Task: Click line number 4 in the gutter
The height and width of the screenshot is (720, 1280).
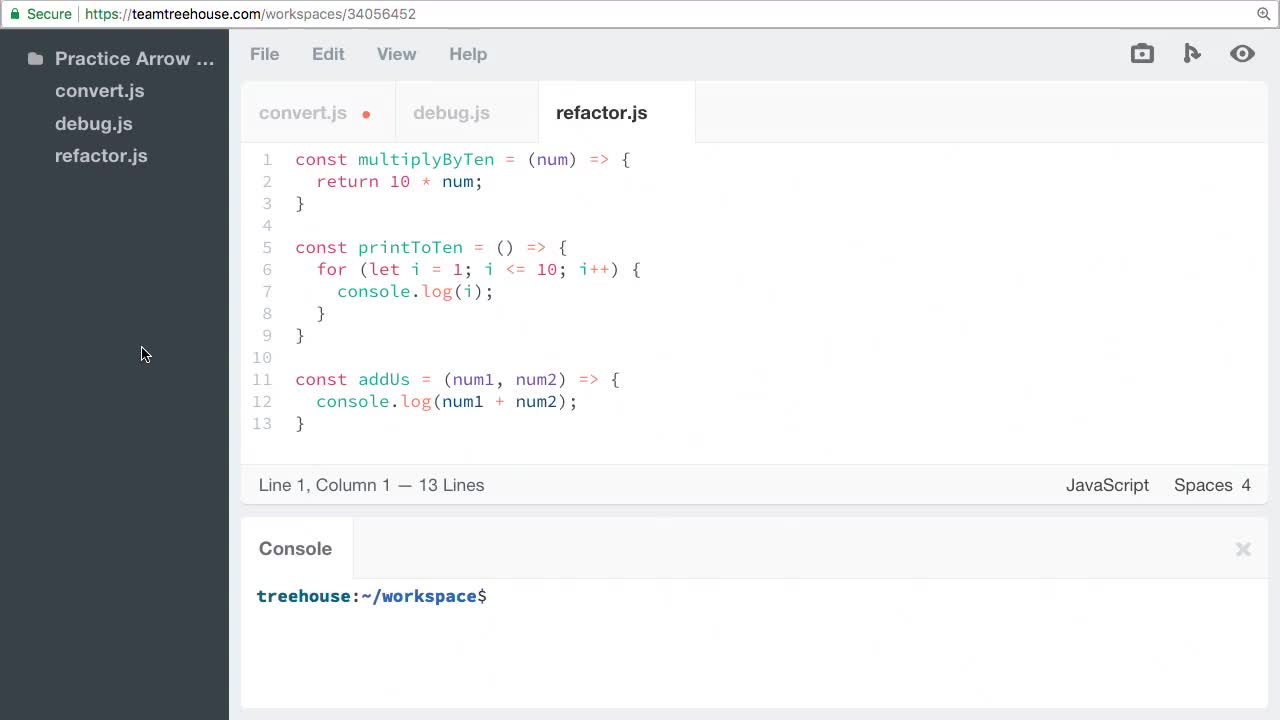Action: [267, 226]
